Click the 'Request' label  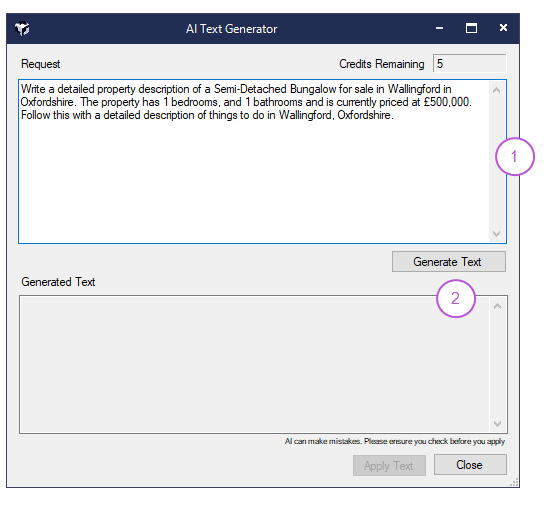(41, 64)
